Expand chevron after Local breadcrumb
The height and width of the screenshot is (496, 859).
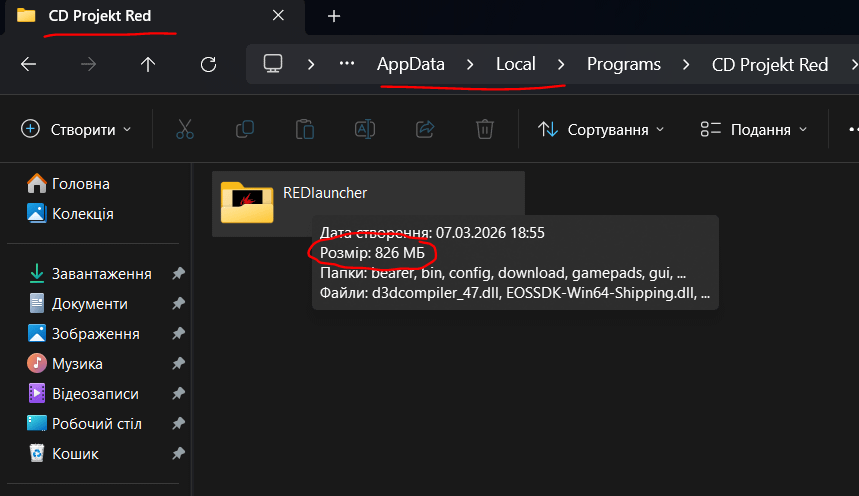coord(560,65)
